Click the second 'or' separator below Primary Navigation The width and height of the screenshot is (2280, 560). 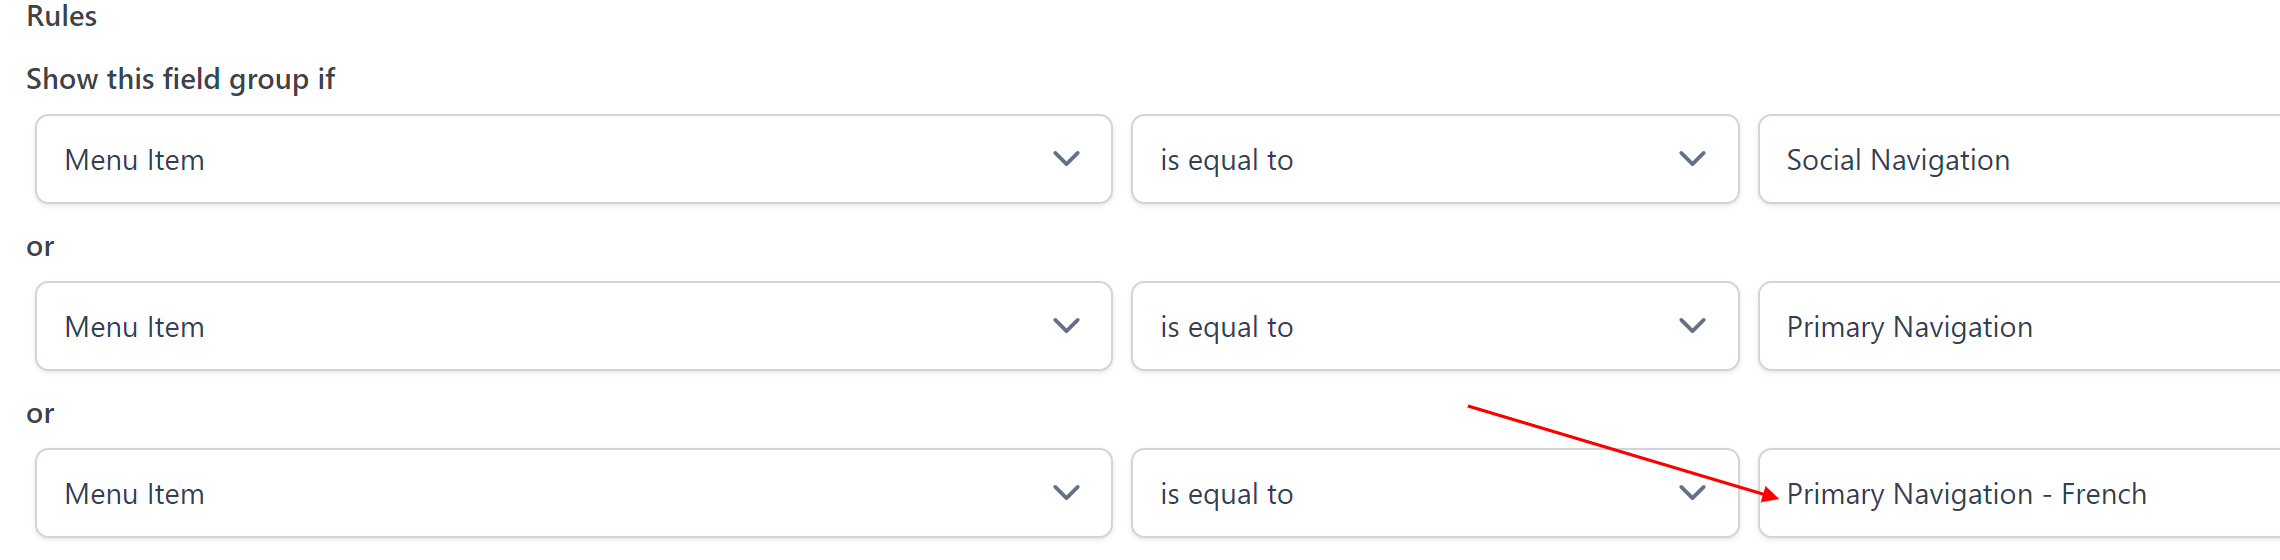[40, 414]
